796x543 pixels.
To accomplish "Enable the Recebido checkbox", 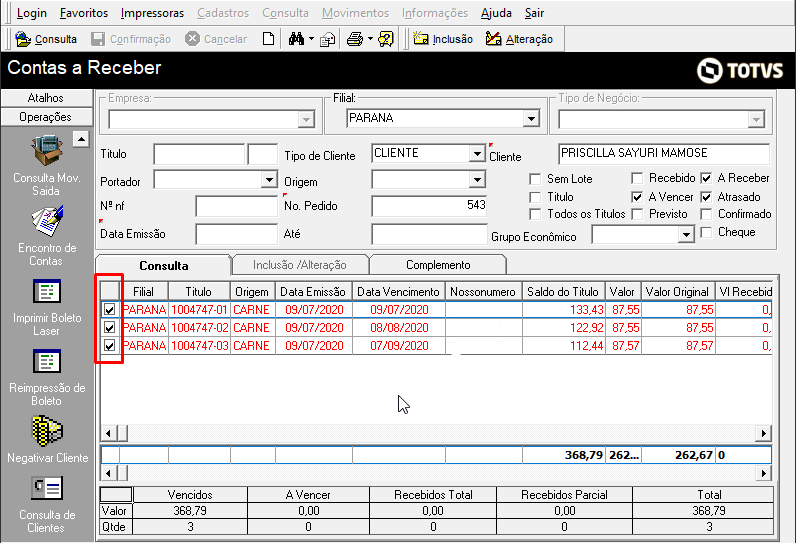I will pyautogui.click(x=637, y=178).
